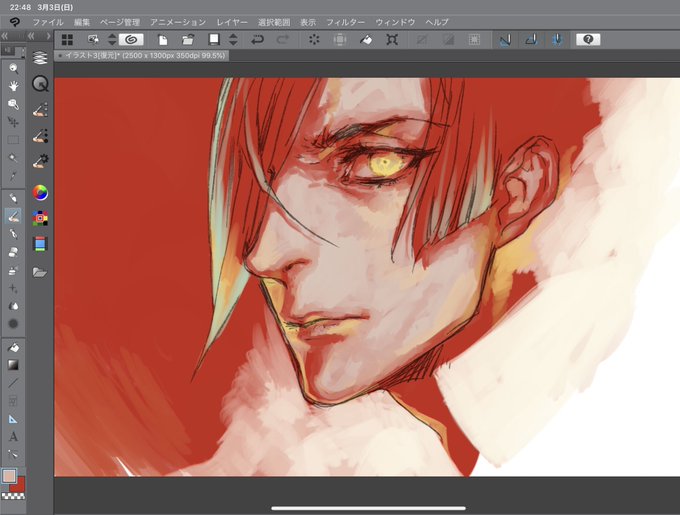This screenshot has width=680, height=515.
Task: Open the Quick Access Q palette
Action: pyautogui.click(x=40, y=83)
